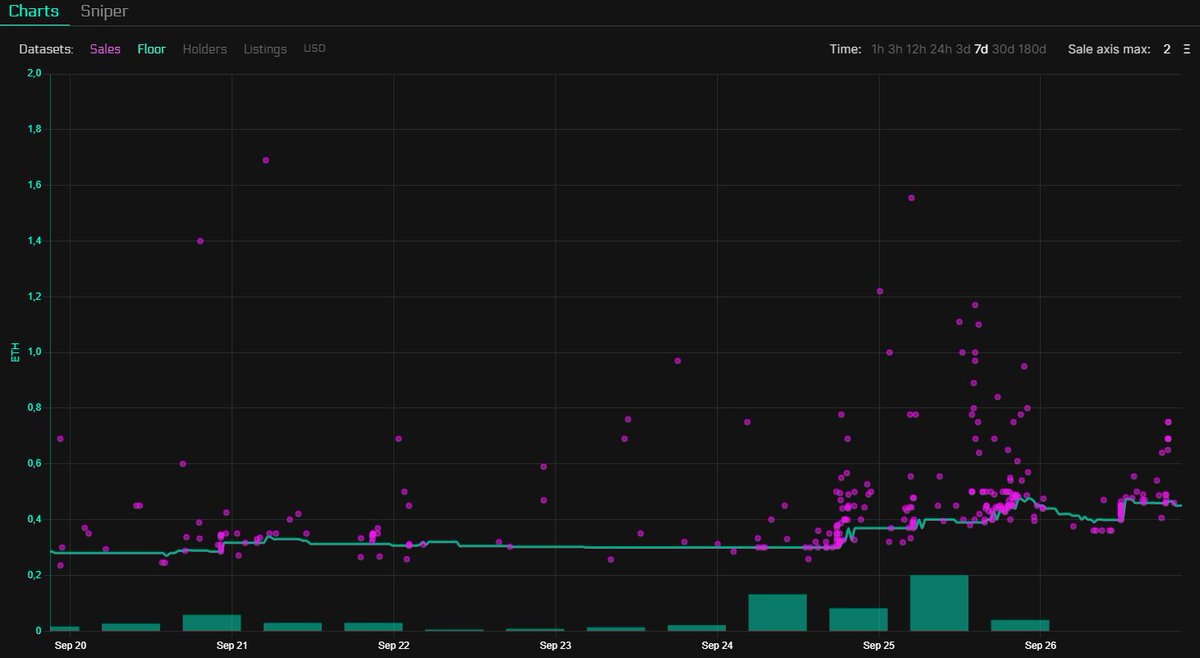The width and height of the screenshot is (1200, 658).
Task: Click the Datasets: label
Action: [46, 49]
